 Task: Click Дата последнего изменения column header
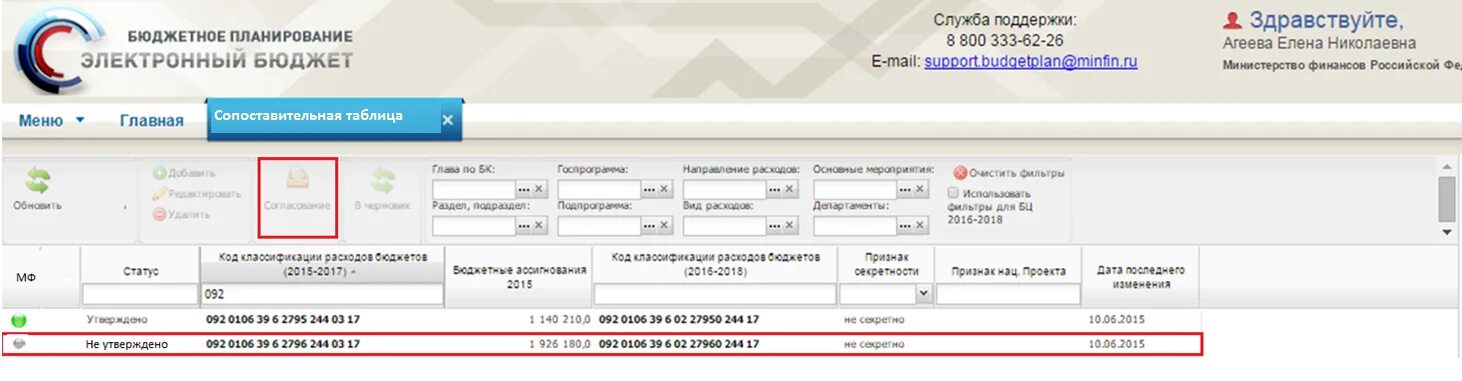pyautogui.click(x=1140, y=276)
